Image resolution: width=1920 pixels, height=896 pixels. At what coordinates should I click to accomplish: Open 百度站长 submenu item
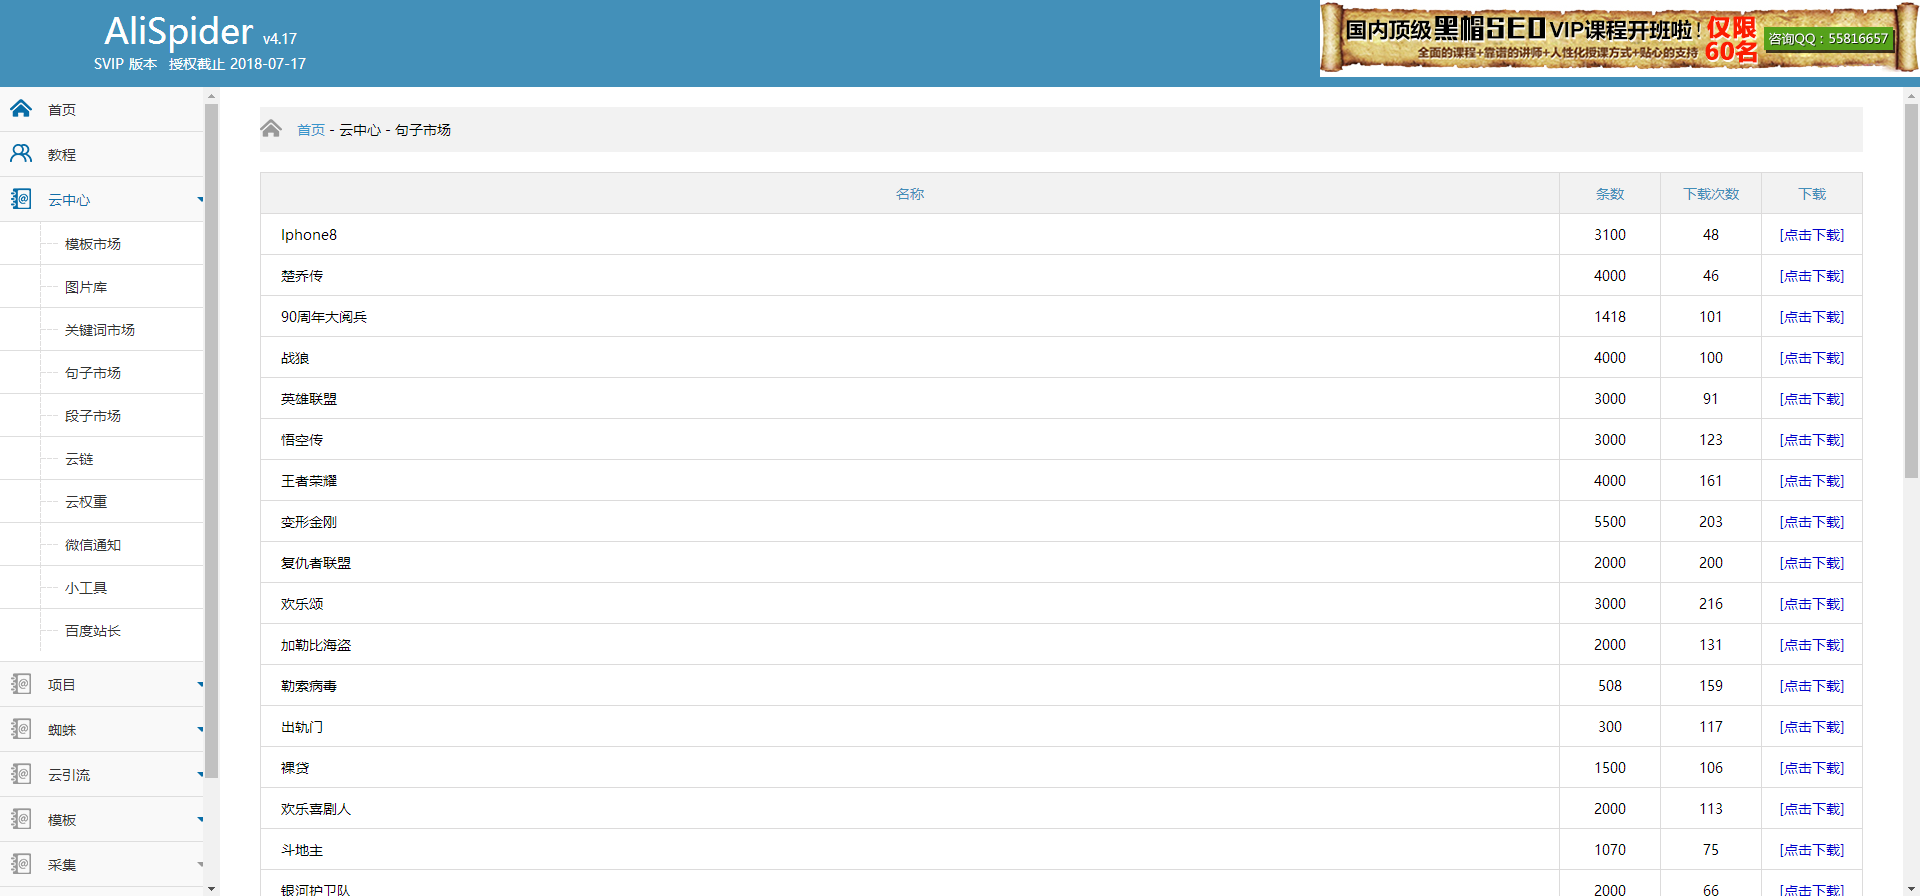[93, 631]
